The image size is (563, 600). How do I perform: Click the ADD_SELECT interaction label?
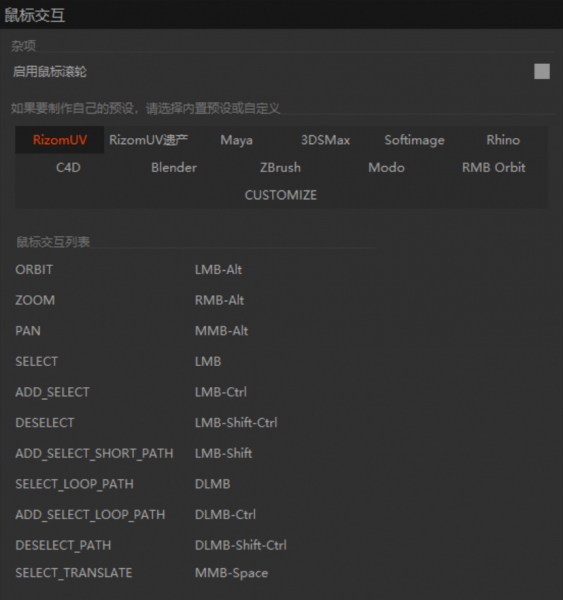tap(52, 392)
